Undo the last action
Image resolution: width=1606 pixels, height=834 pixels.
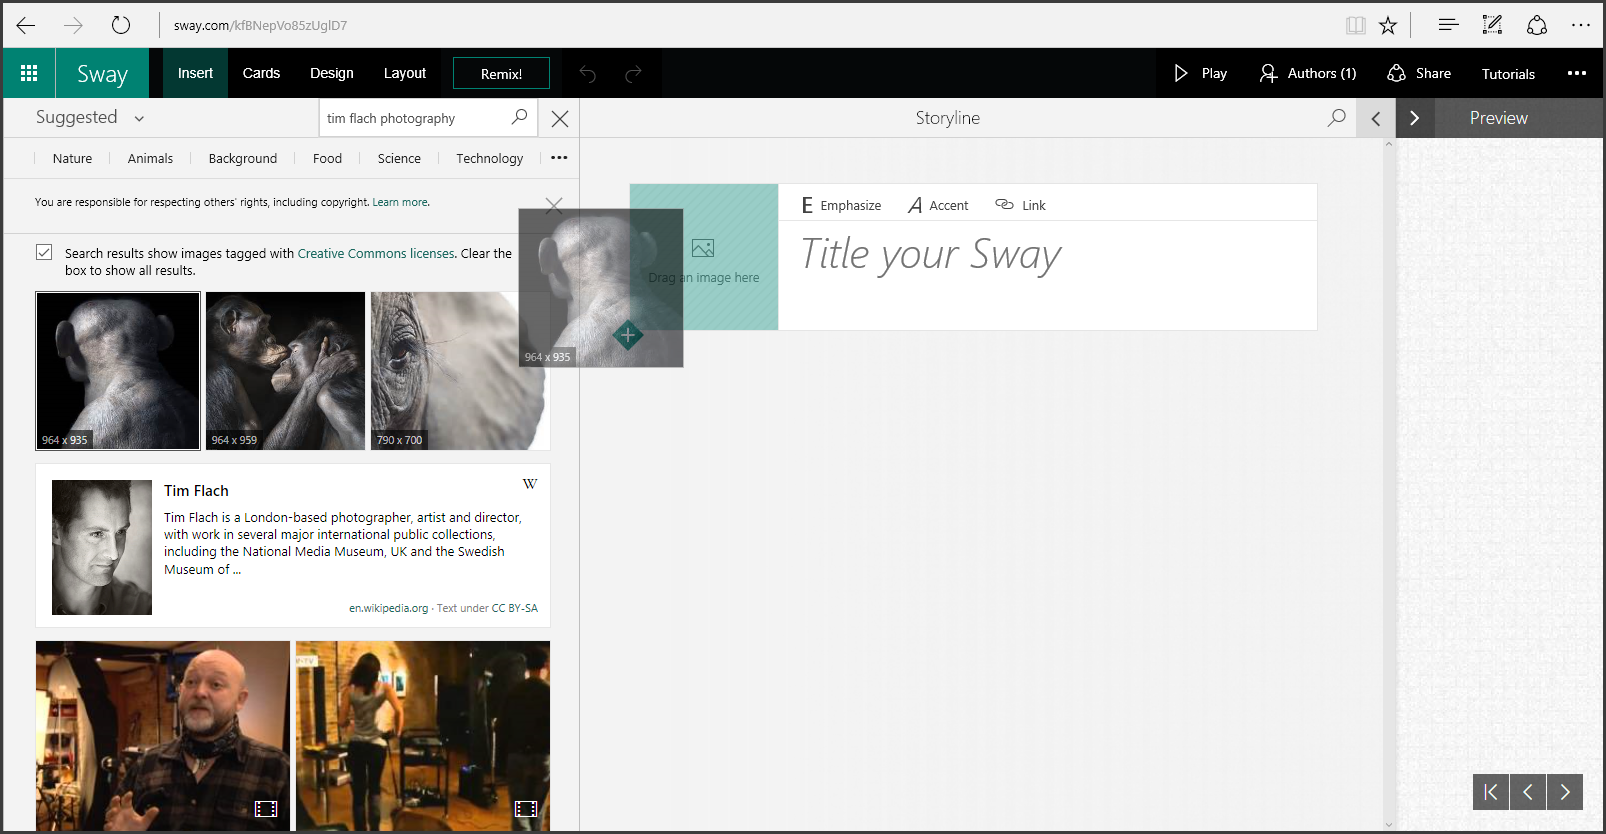click(588, 74)
